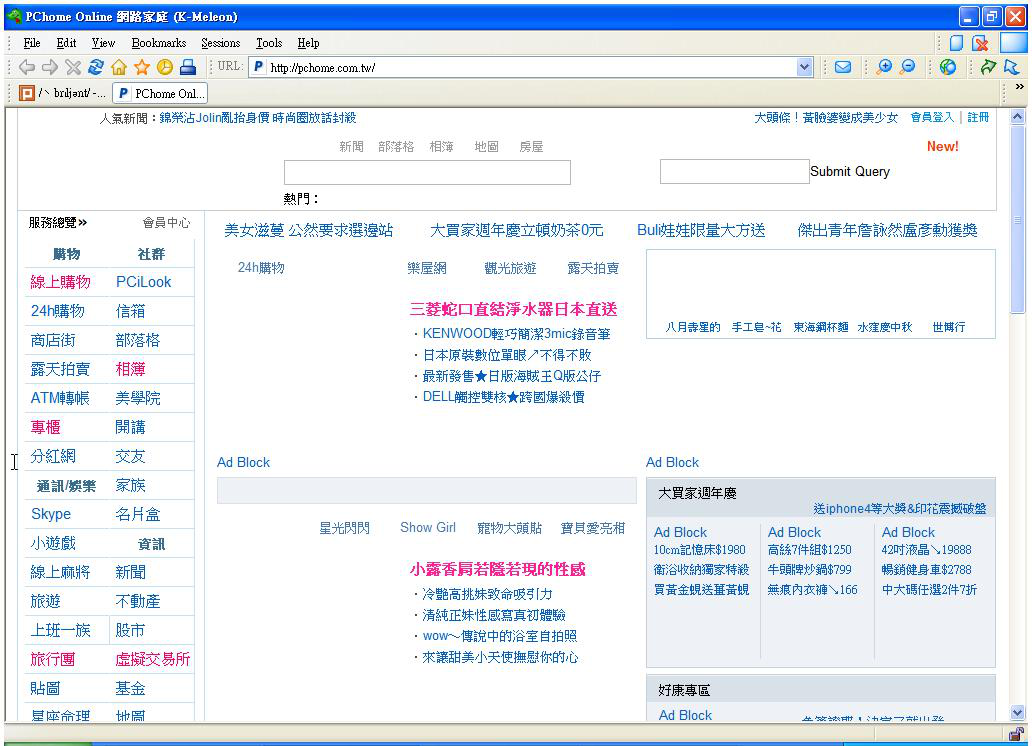Screen dimensions: 1032x746
Task: Click the search box above 熱門
Action: pos(427,172)
